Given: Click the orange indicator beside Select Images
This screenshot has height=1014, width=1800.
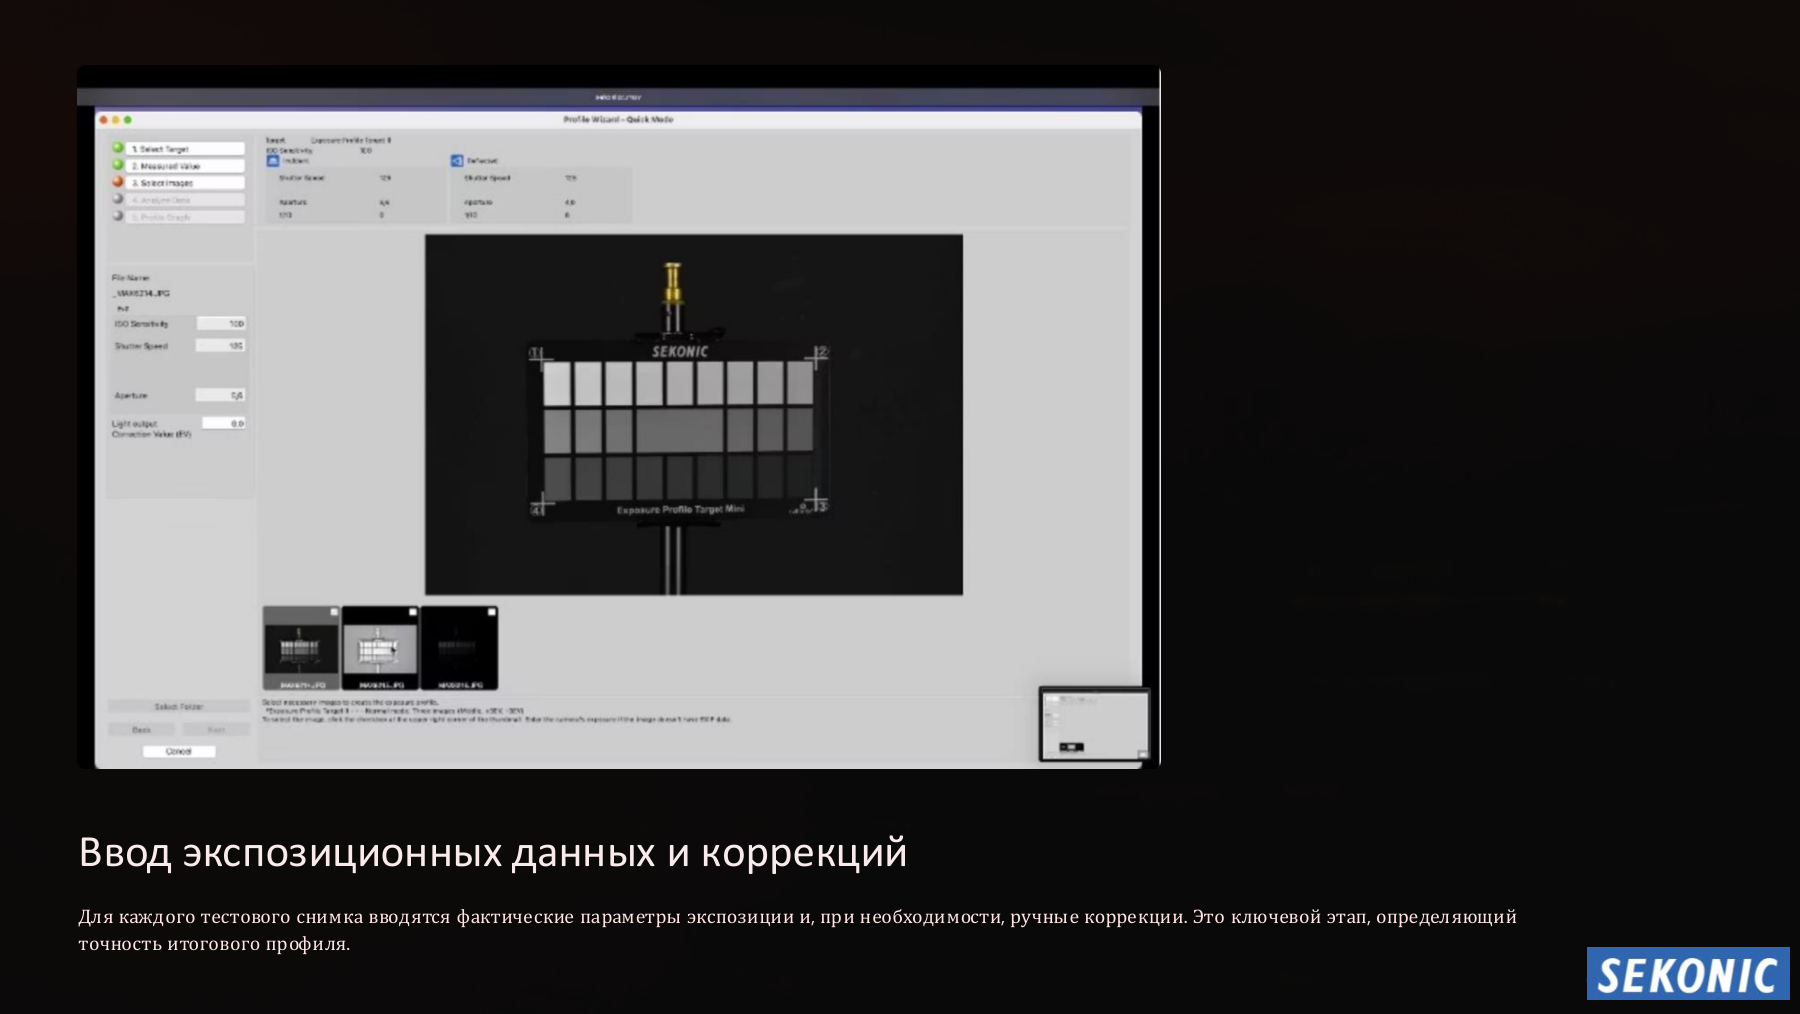Looking at the screenshot, I should (118, 182).
